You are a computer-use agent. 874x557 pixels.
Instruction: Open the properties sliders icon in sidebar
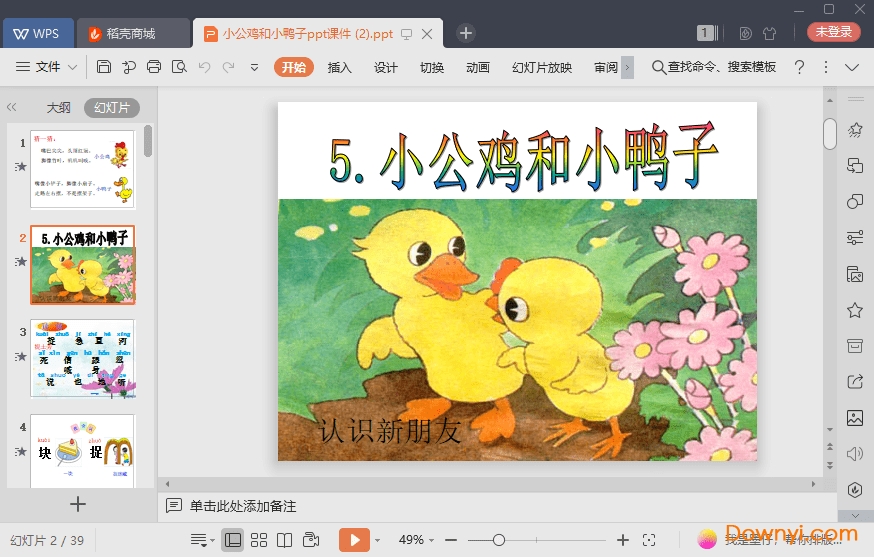tap(854, 238)
